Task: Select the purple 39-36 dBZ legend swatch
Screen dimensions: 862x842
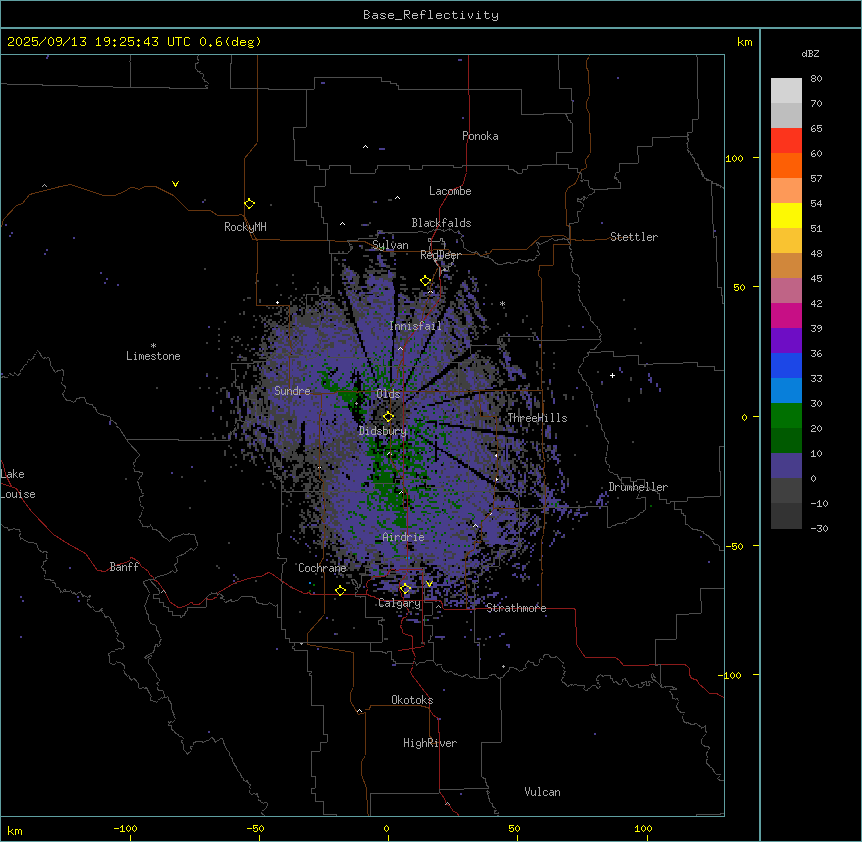Action: pos(786,341)
